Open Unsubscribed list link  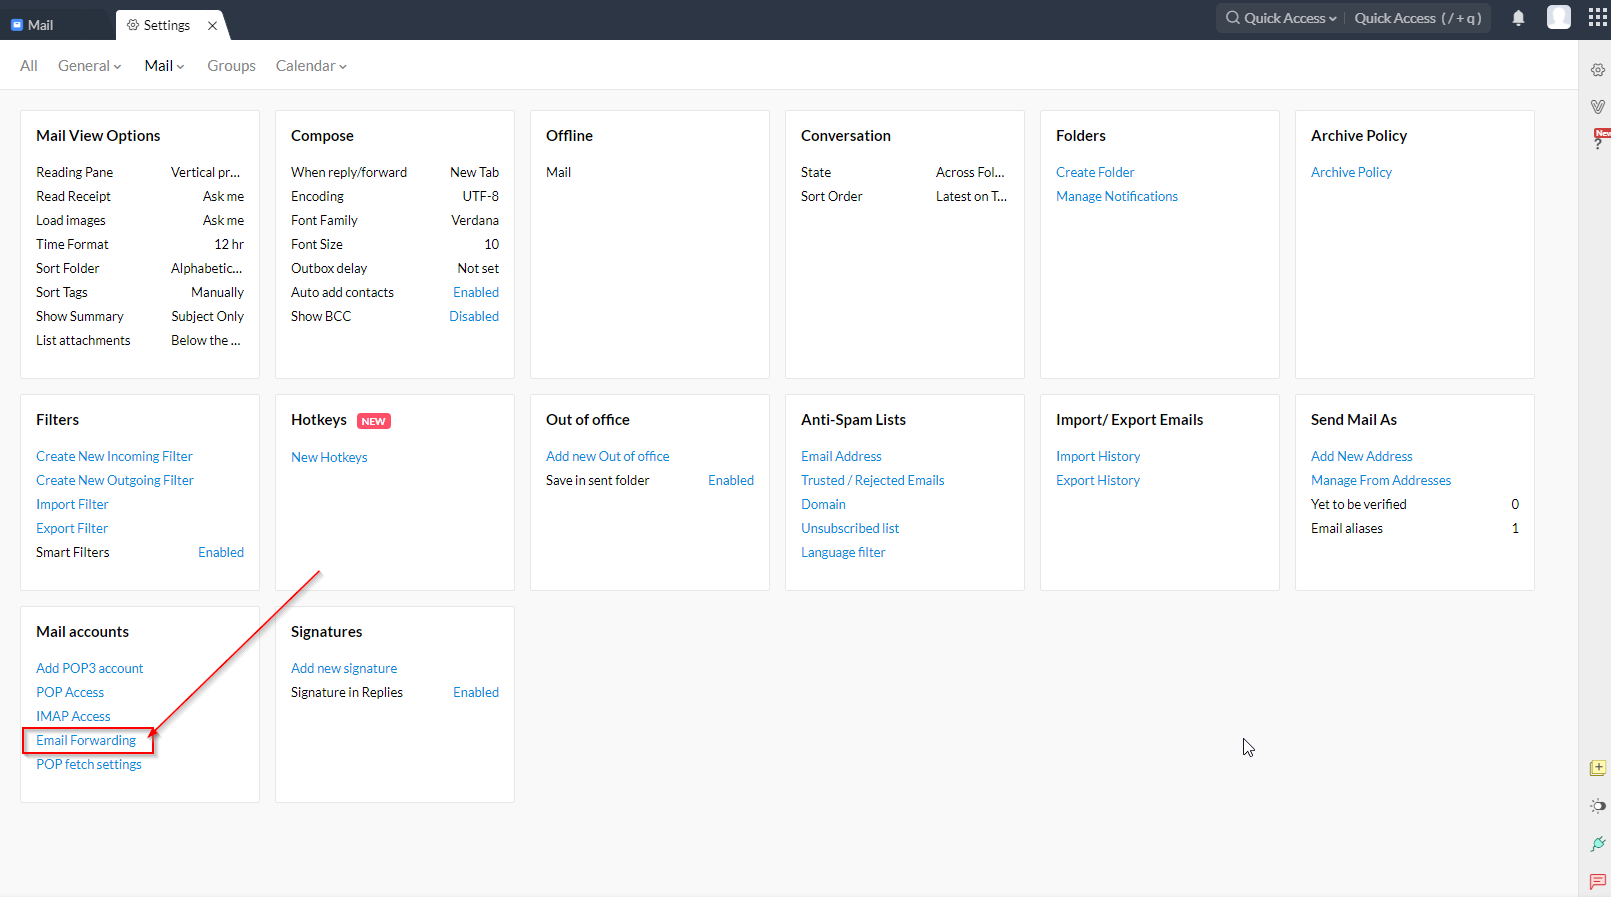point(850,528)
